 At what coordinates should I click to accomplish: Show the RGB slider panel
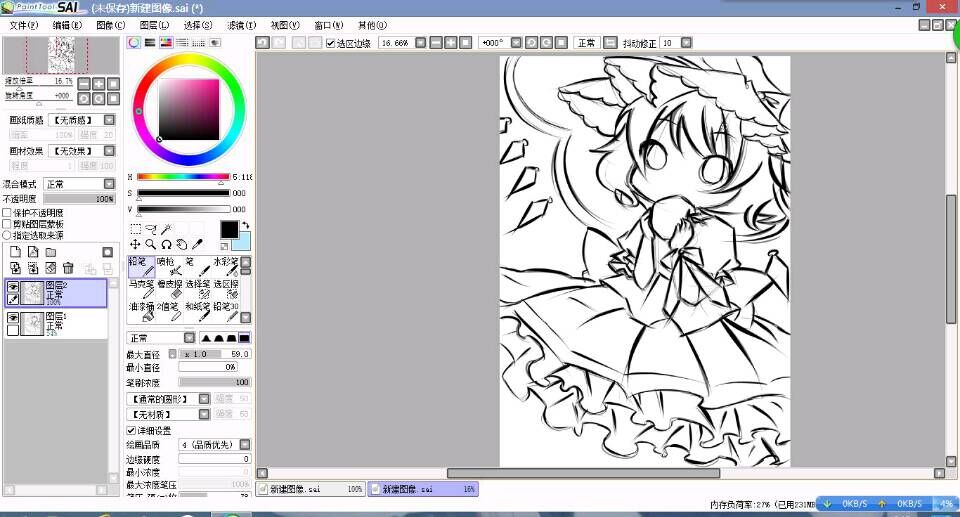[150, 43]
